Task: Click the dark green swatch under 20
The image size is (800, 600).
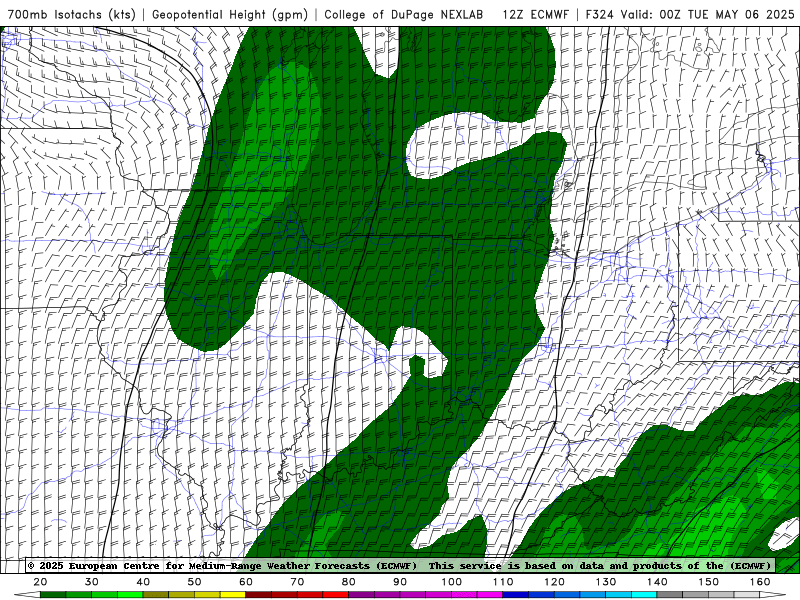Action: point(53,595)
